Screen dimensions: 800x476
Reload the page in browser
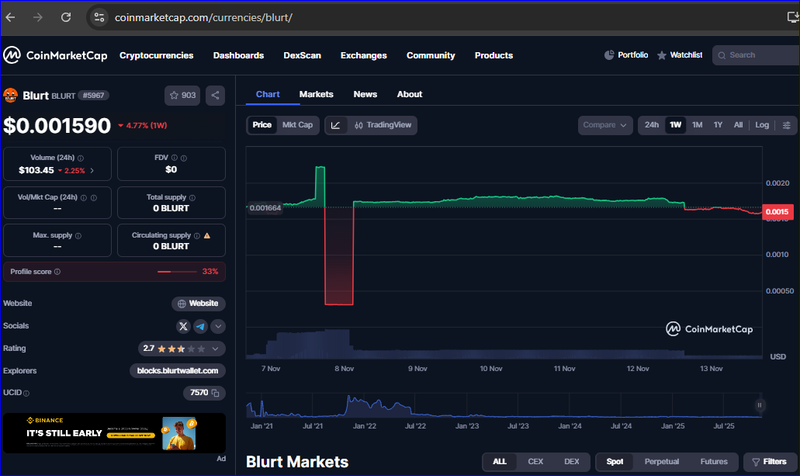pyautogui.click(x=66, y=17)
